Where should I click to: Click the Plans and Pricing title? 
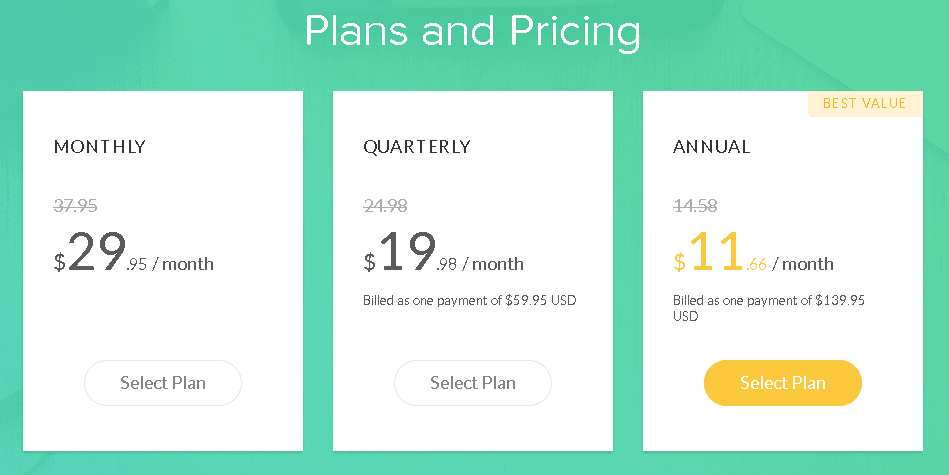coord(473,30)
